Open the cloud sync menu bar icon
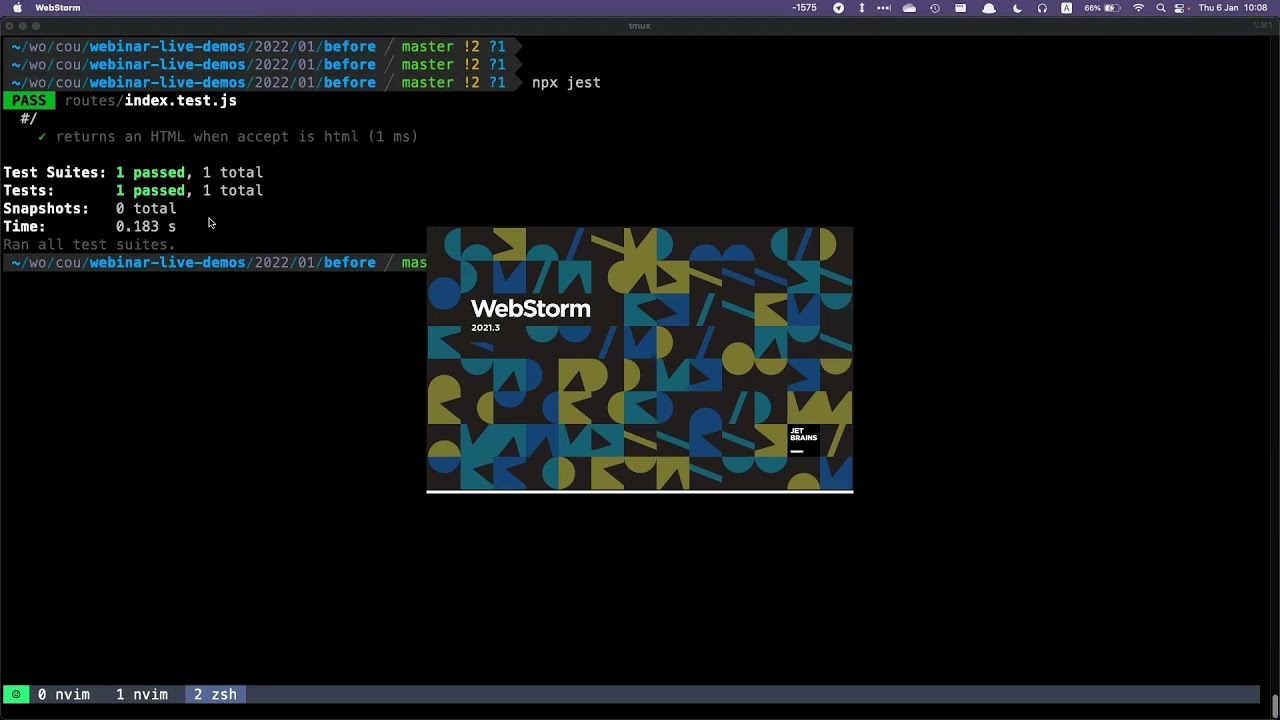 click(x=909, y=8)
